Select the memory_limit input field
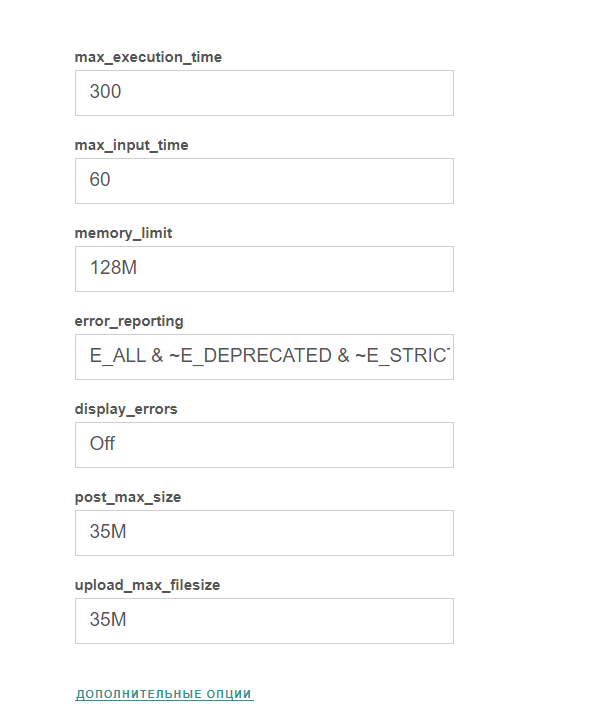 coord(264,269)
